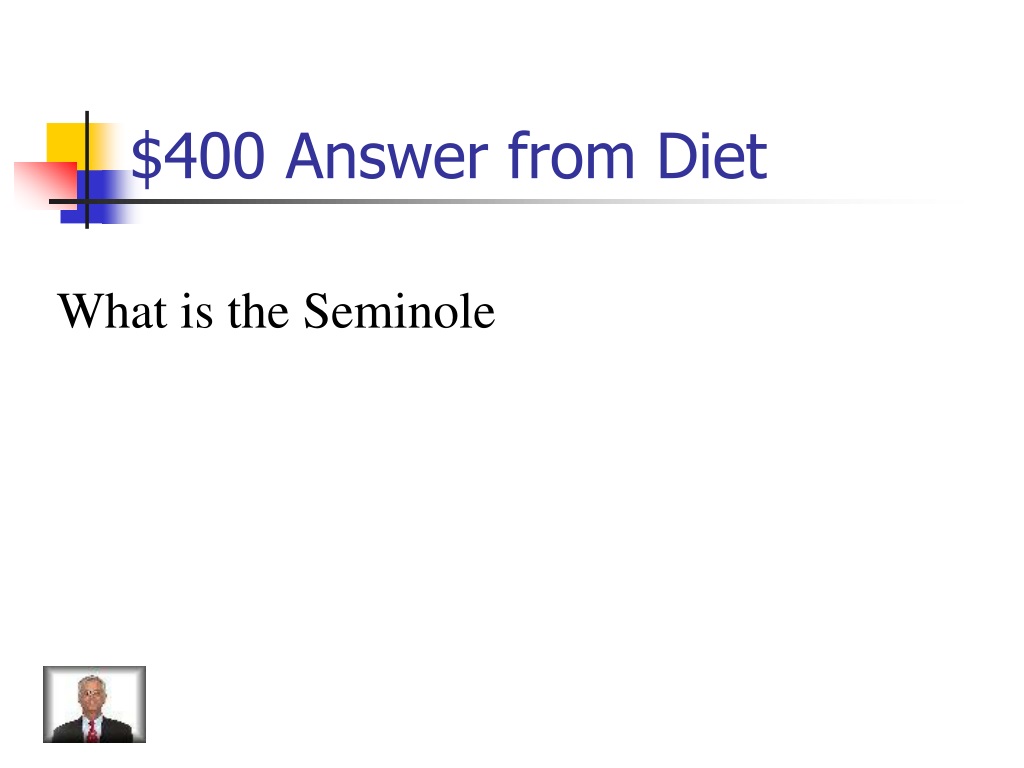Image resolution: width=1024 pixels, height=768 pixels.
Task: Click the man's face in the photo
Action: (90, 694)
